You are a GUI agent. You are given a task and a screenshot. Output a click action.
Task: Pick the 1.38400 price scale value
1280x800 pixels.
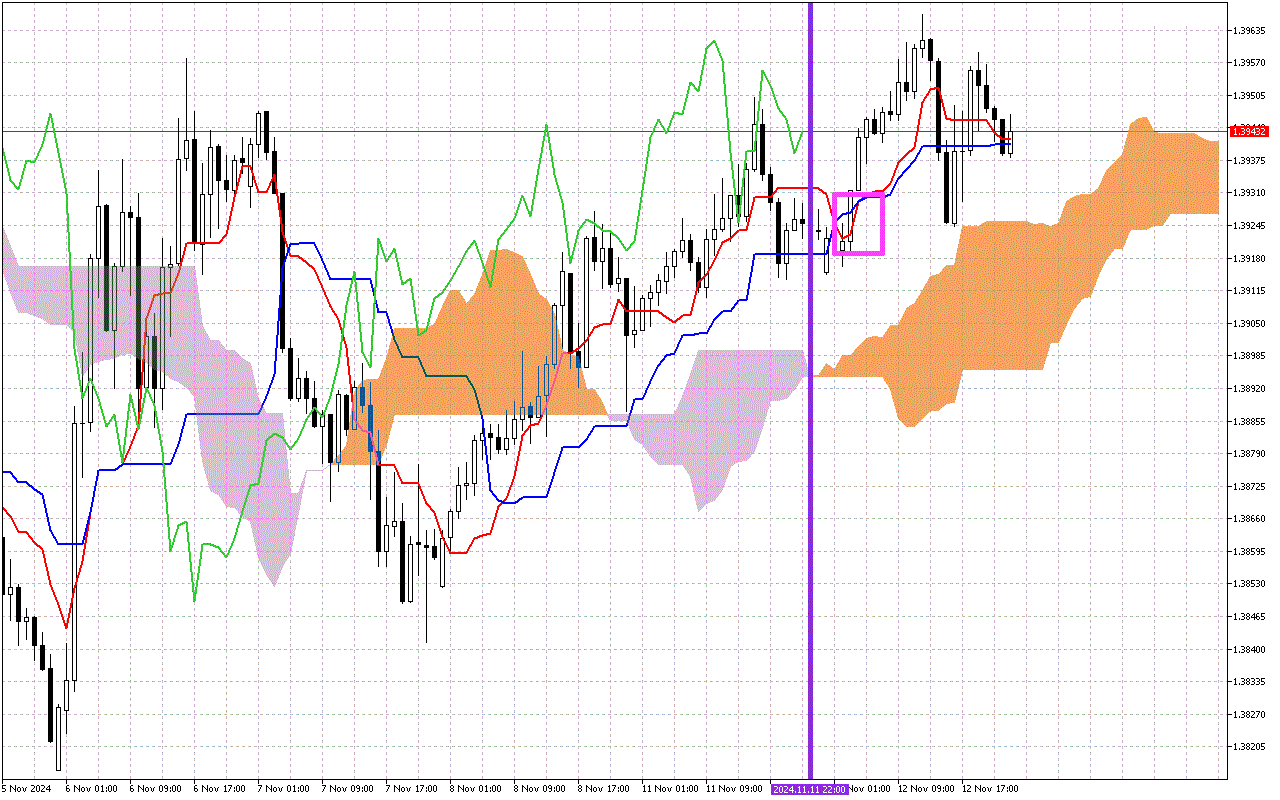(x=1248, y=650)
